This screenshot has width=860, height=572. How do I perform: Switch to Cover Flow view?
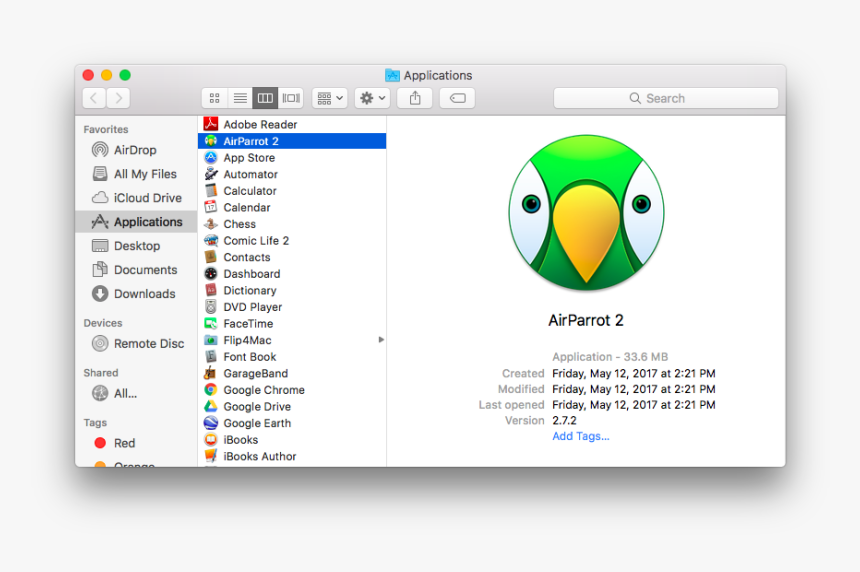pos(291,98)
